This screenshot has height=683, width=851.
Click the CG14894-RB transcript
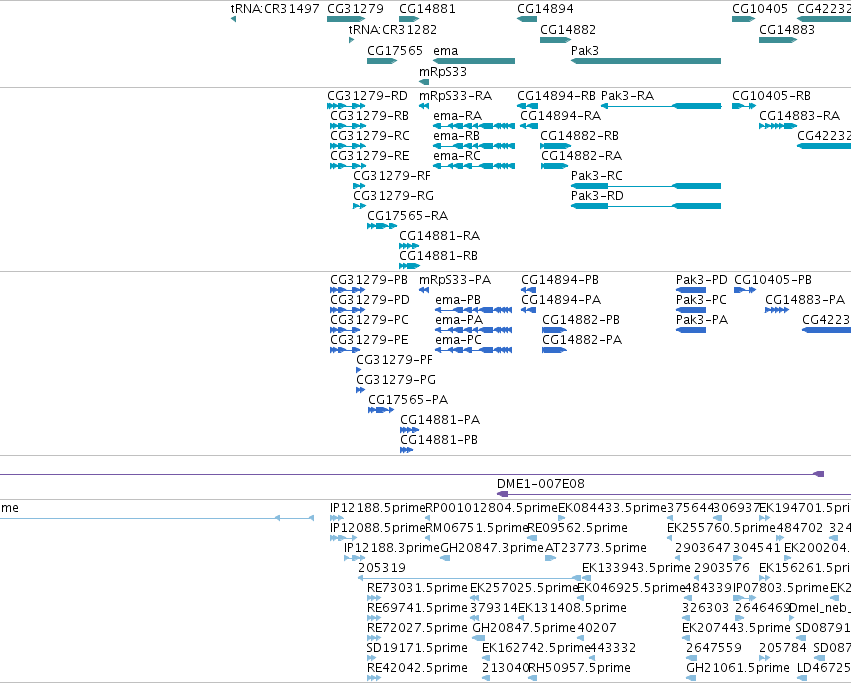click(x=528, y=106)
